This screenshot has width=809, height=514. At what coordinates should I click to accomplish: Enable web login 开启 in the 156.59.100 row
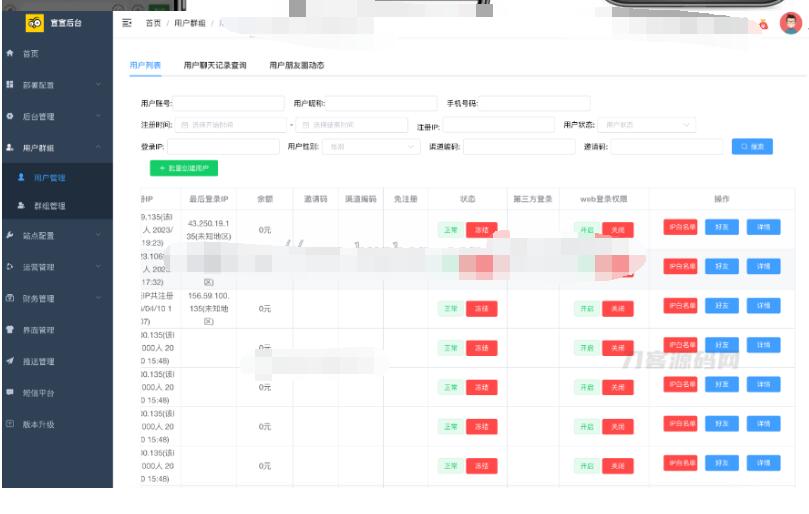(x=587, y=309)
